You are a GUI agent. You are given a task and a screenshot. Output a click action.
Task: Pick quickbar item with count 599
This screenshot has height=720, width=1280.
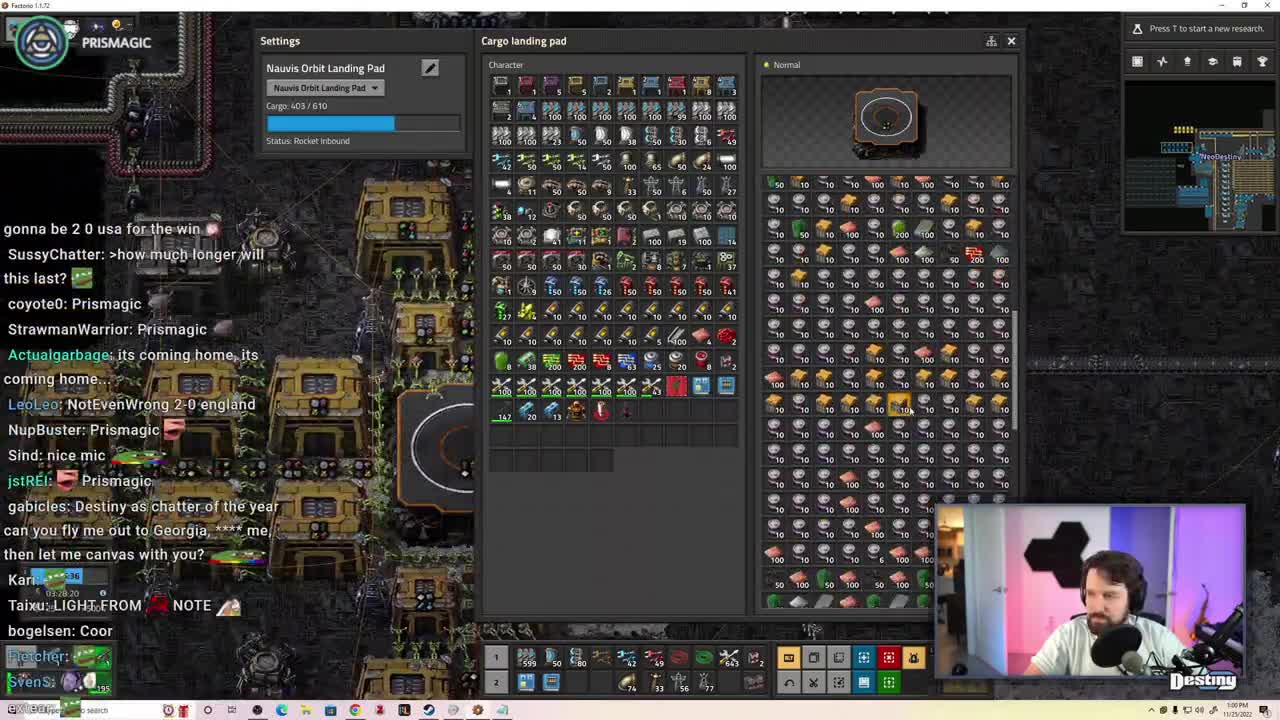coord(526,657)
